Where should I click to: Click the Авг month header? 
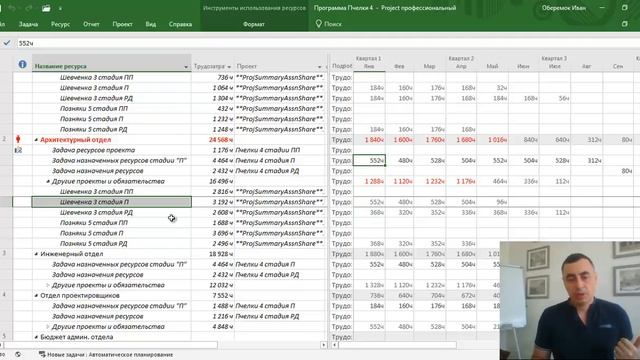pos(586,67)
